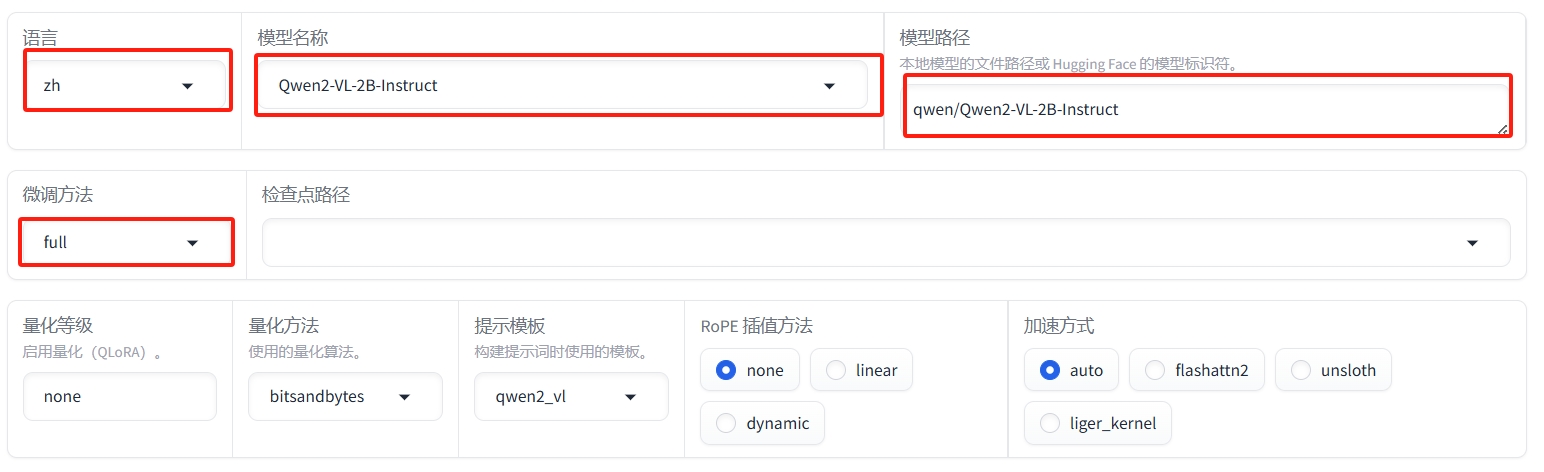Select liger_kernel acceleration option
This screenshot has height=472, width=1544.
pyautogui.click(x=1050, y=423)
